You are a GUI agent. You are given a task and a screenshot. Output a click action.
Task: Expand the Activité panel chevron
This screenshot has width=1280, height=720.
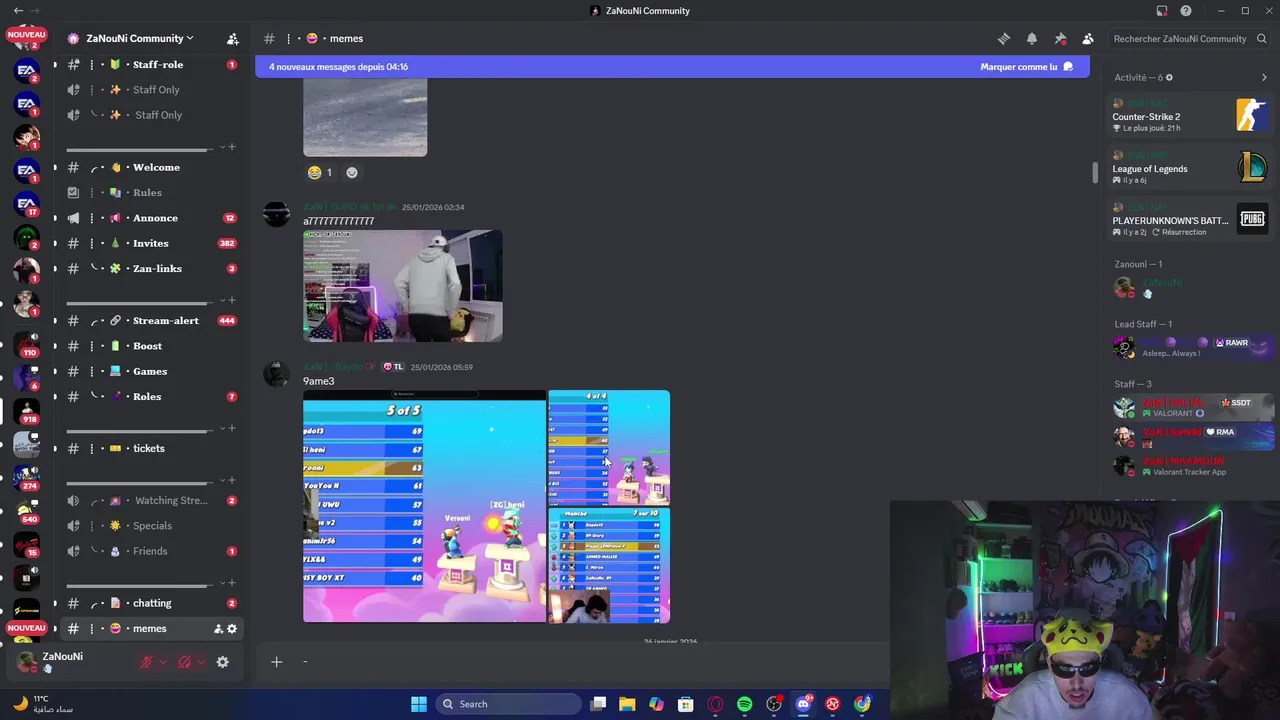[x=1264, y=77]
